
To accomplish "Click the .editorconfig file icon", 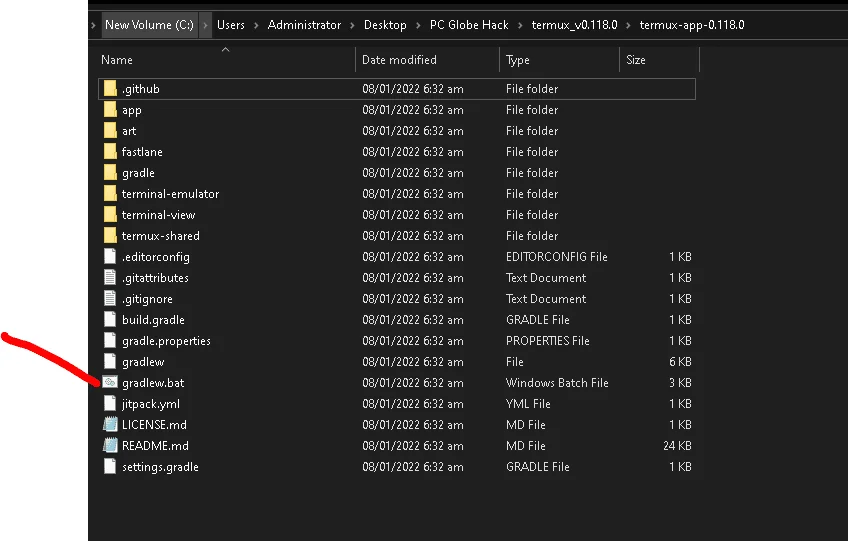I will 110,256.
